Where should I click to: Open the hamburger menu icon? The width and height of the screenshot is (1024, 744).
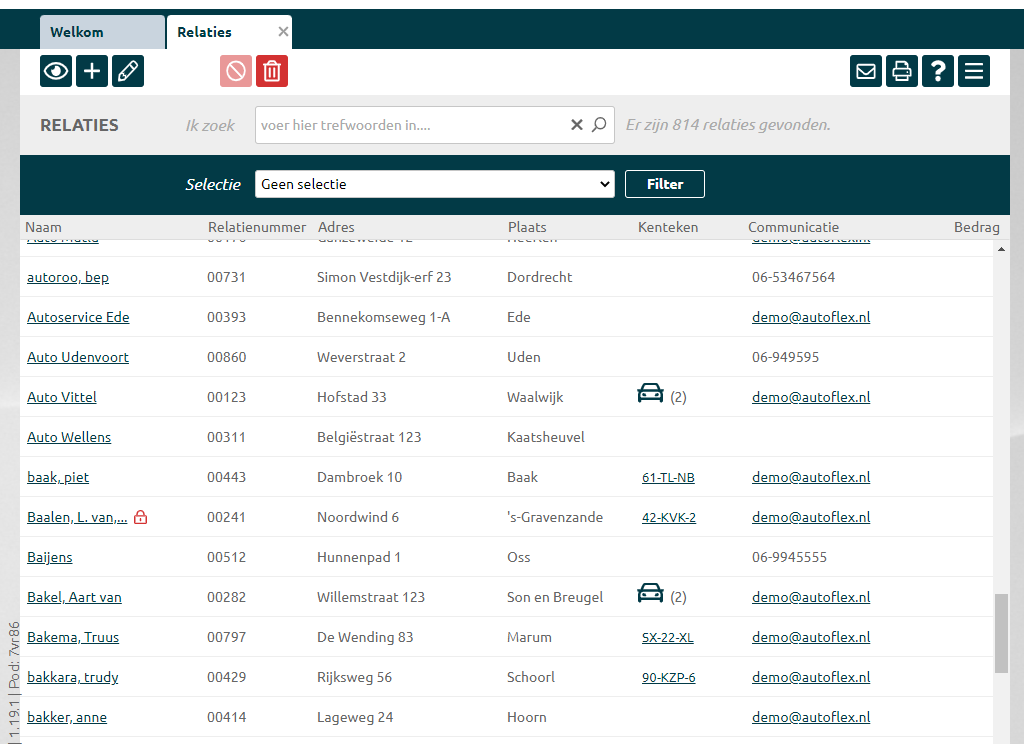click(974, 71)
